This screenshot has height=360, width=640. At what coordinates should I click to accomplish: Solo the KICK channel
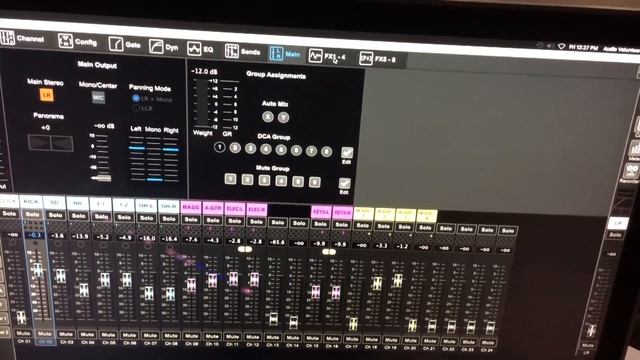coord(33,214)
